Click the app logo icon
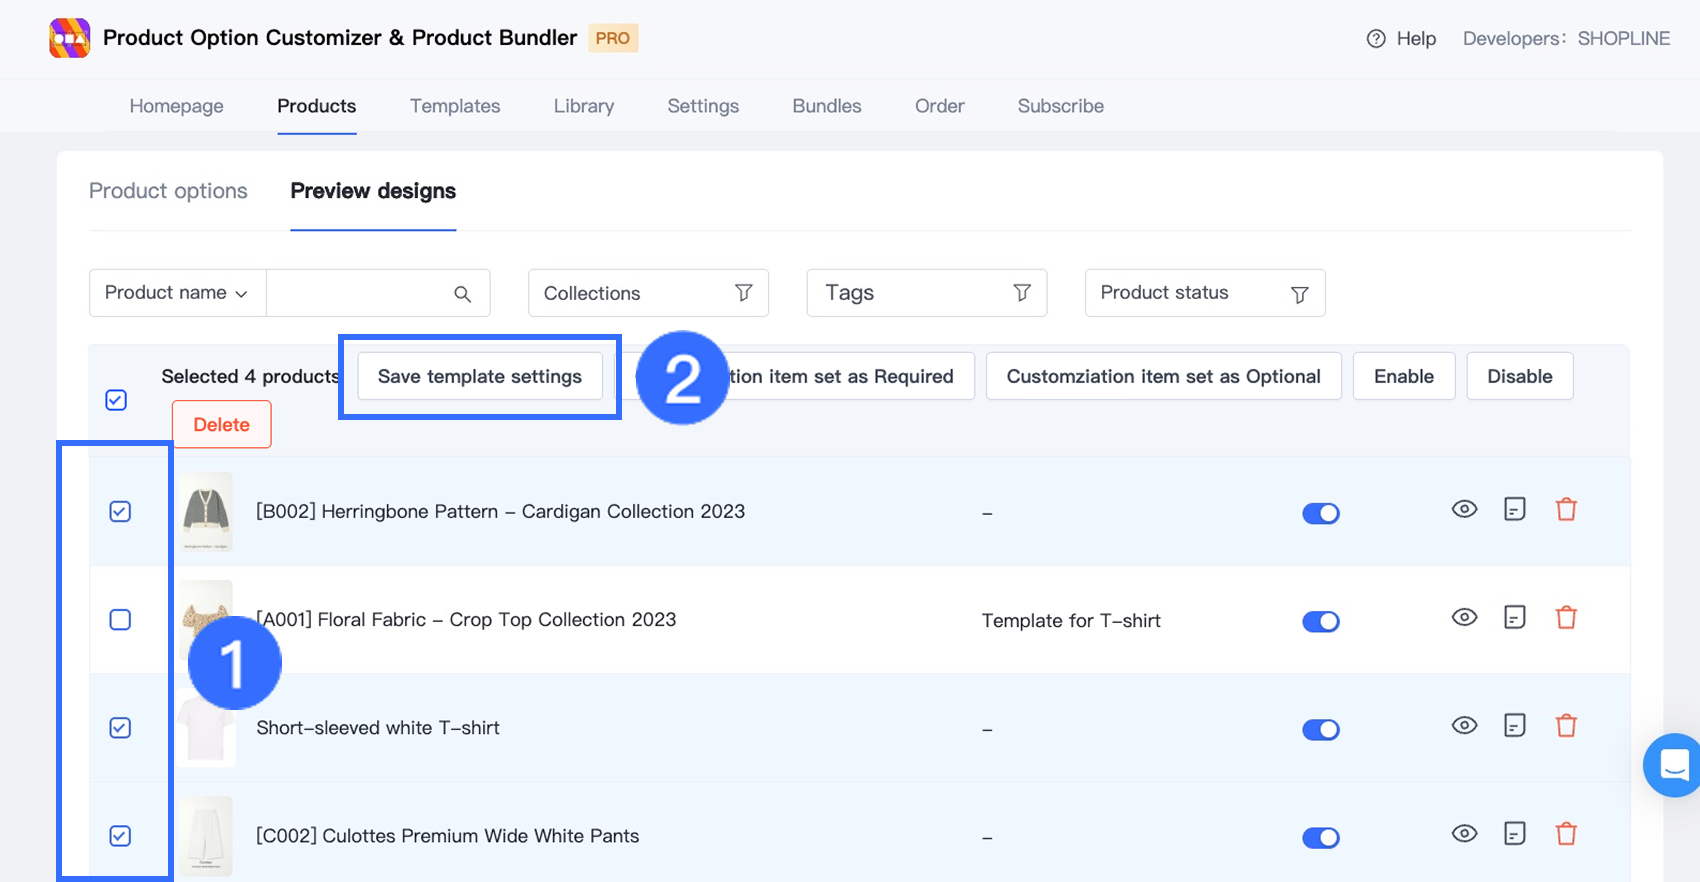The height and width of the screenshot is (882, 1700). pos(69,38)
